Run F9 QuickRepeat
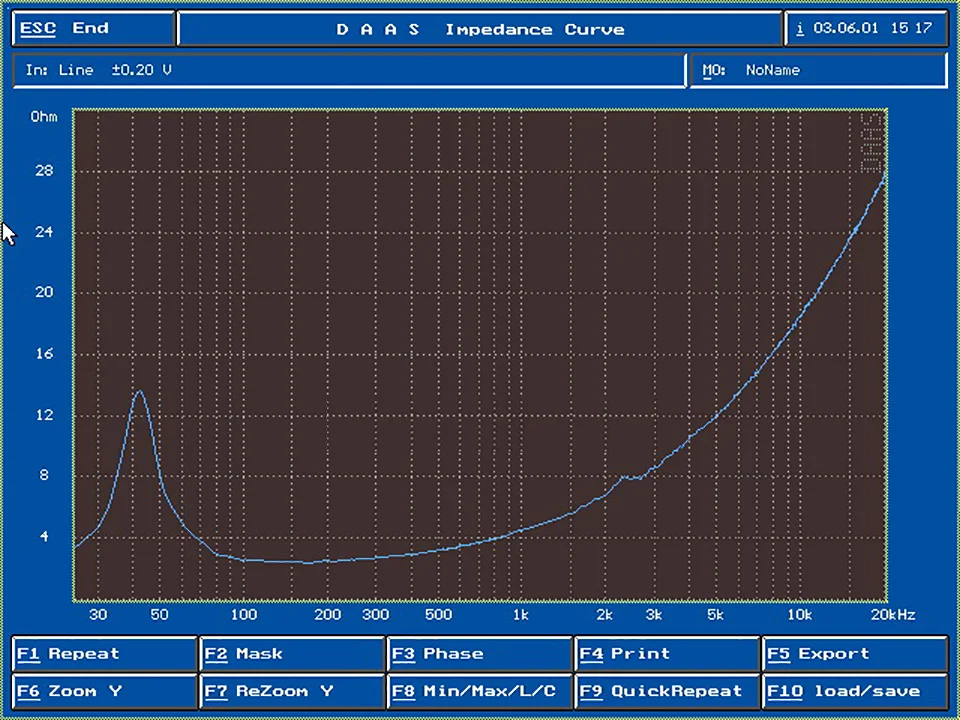This screenshot has width=960, height=720. (667, 692)
